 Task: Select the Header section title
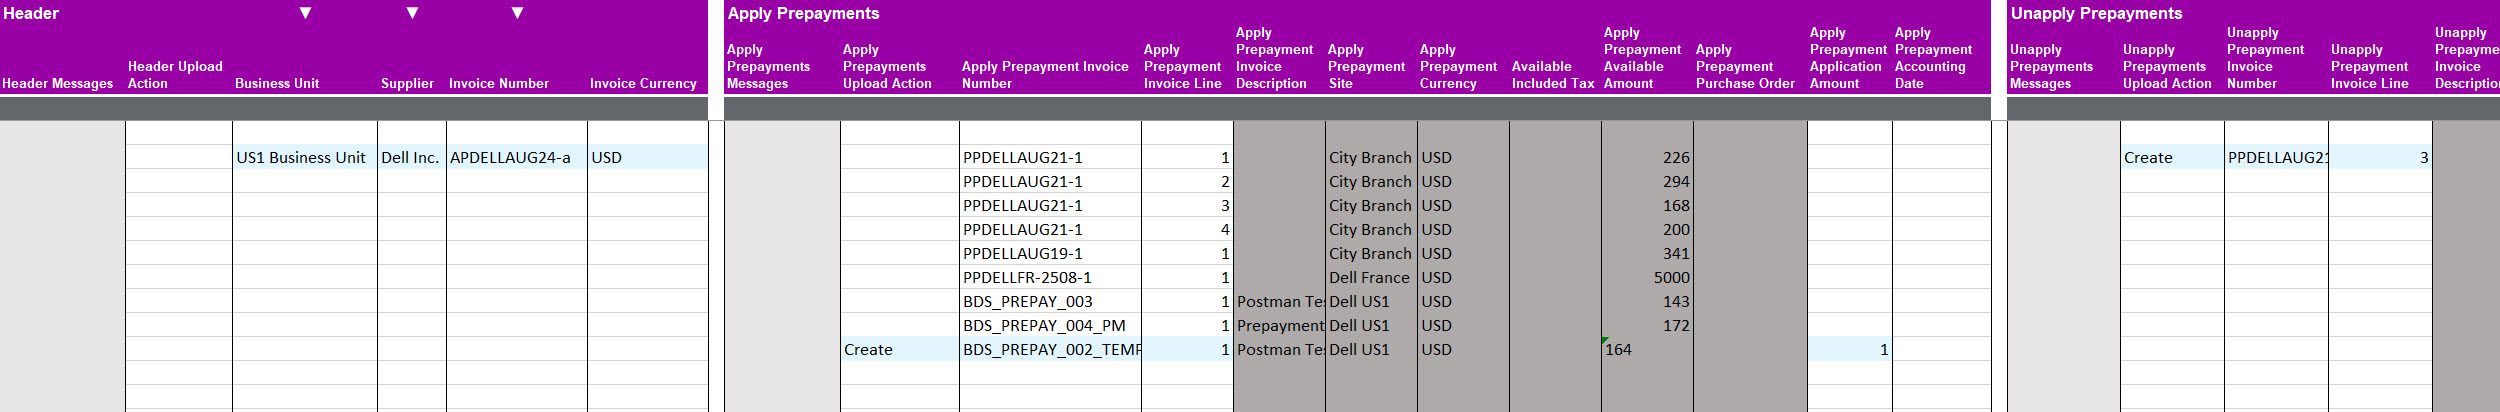click(31, 13)
